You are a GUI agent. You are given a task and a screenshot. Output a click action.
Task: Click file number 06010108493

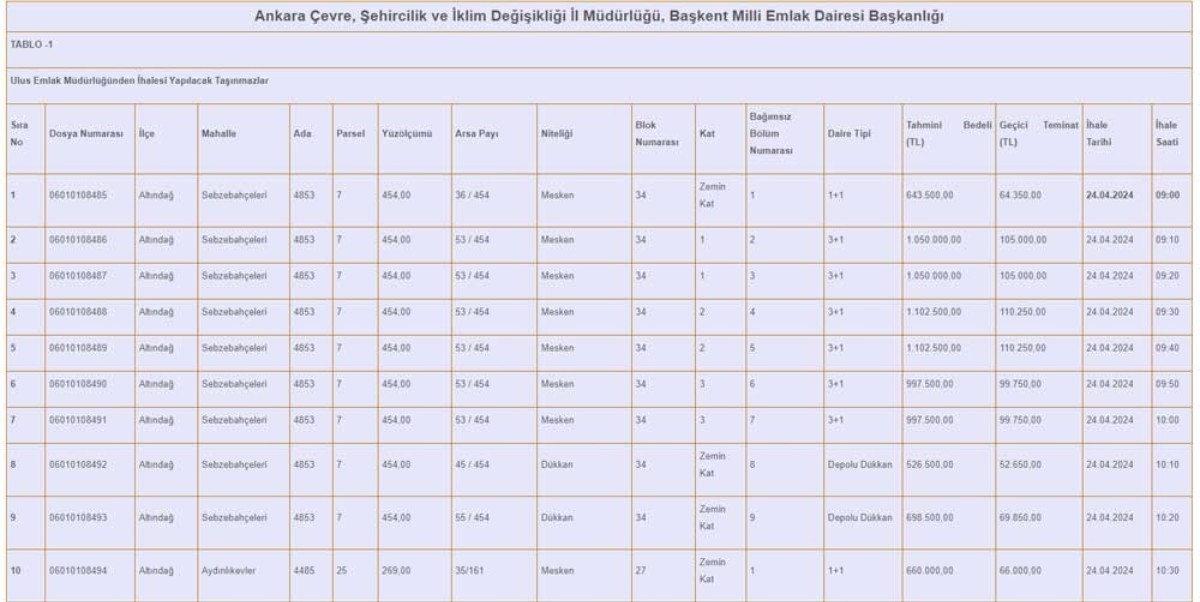[78, 517]
